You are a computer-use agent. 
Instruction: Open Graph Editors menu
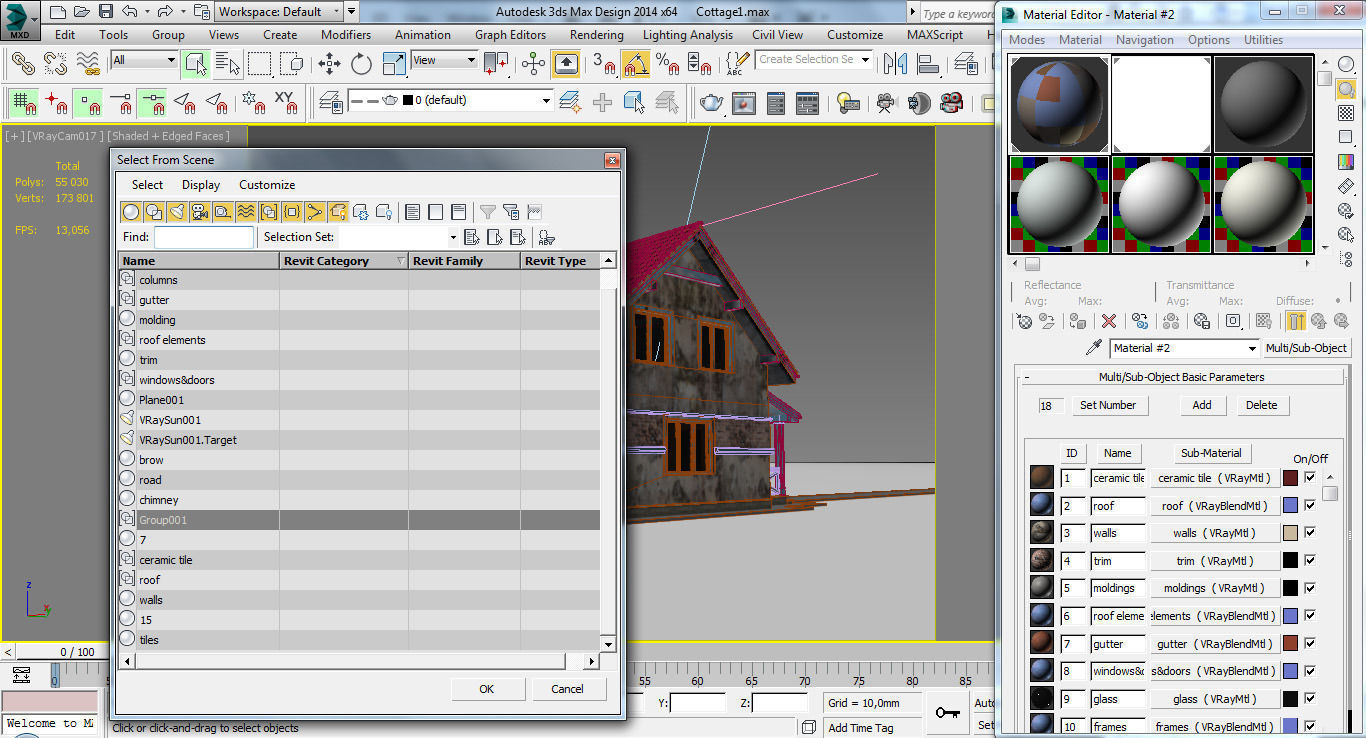(510, 34)
